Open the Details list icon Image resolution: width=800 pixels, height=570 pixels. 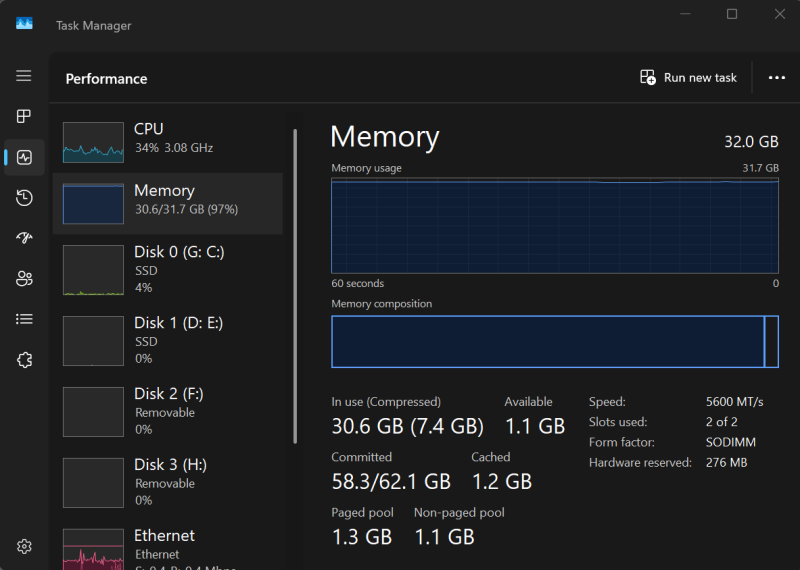point(24,319)
